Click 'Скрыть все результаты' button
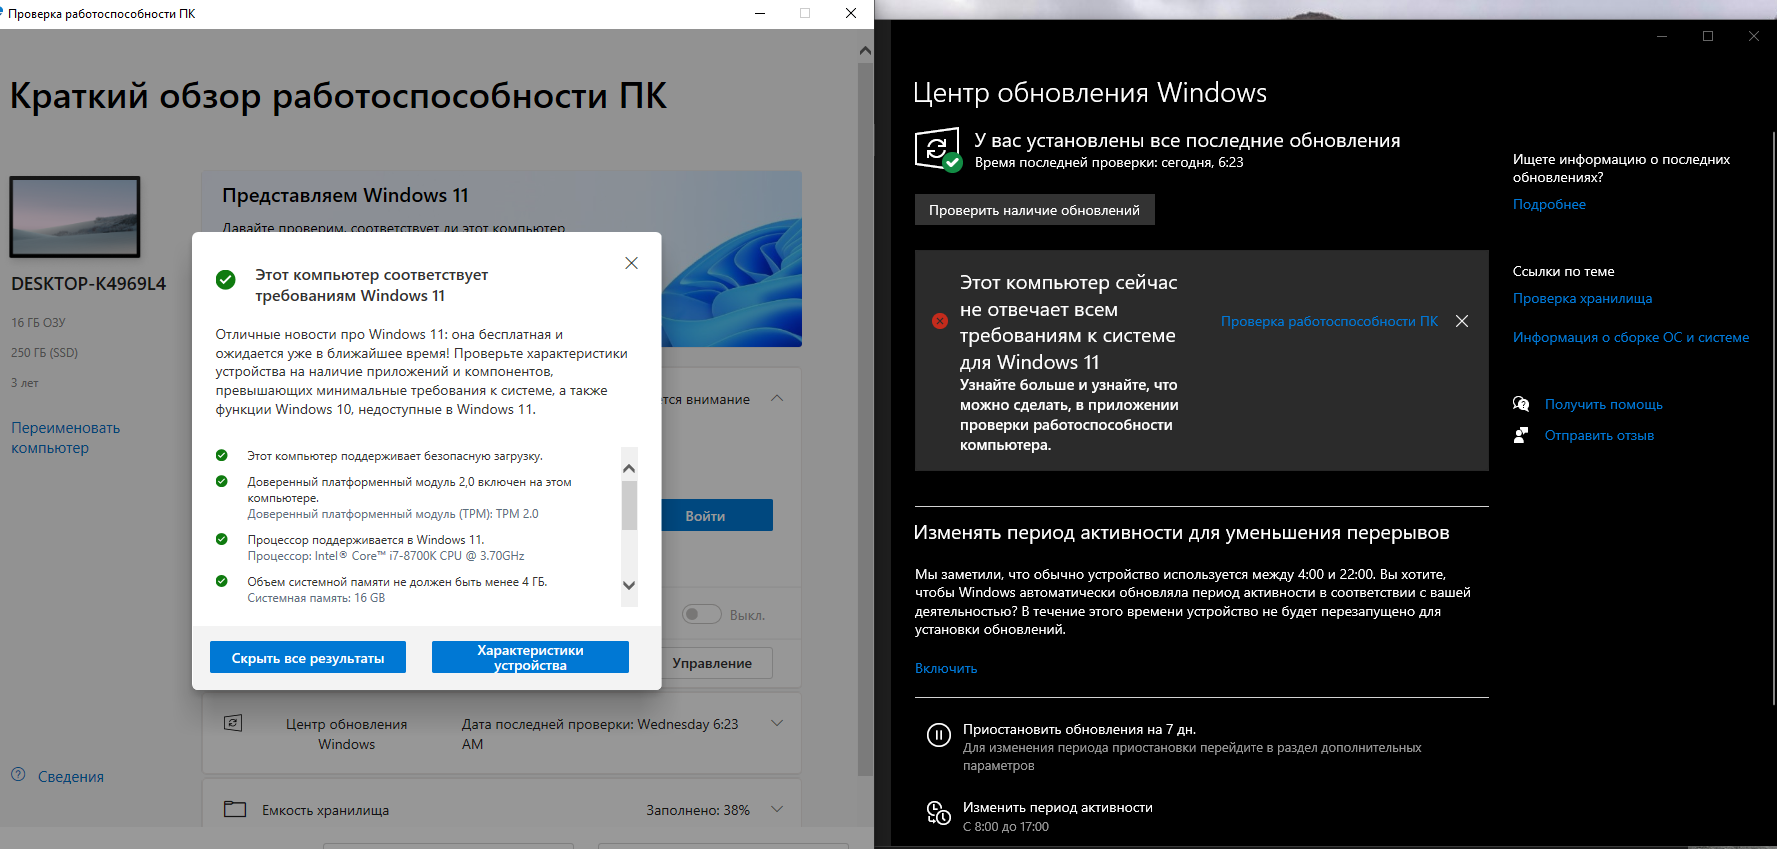The image size is (1777, 849). 308,657
